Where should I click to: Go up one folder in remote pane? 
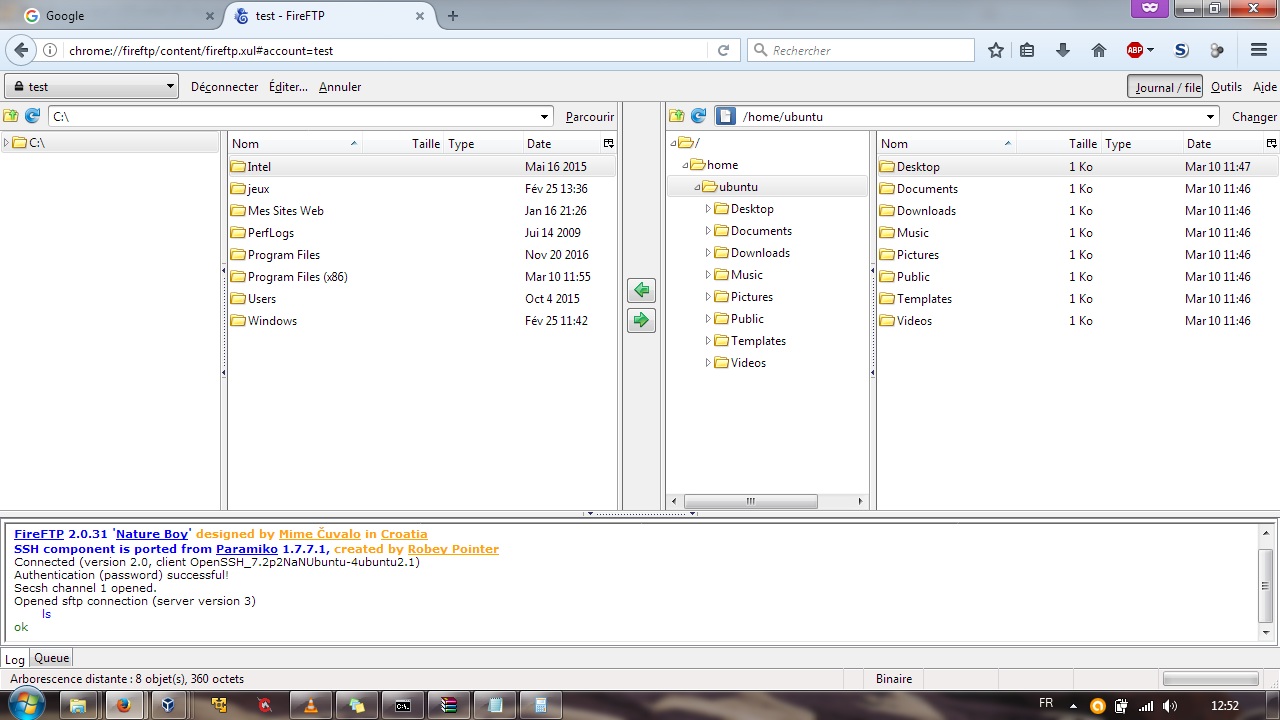tap(677, 116)
